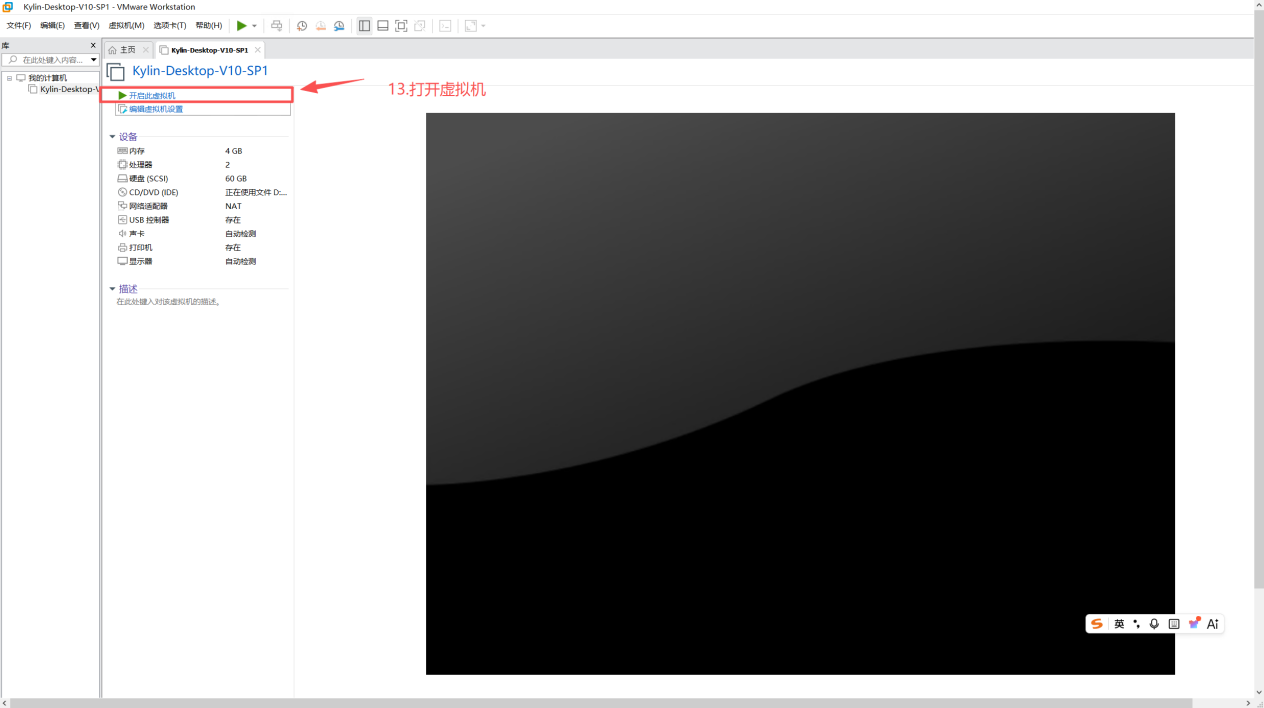
Task: Open the snapshot manager toolbar icon
Action: pos(339,26)
